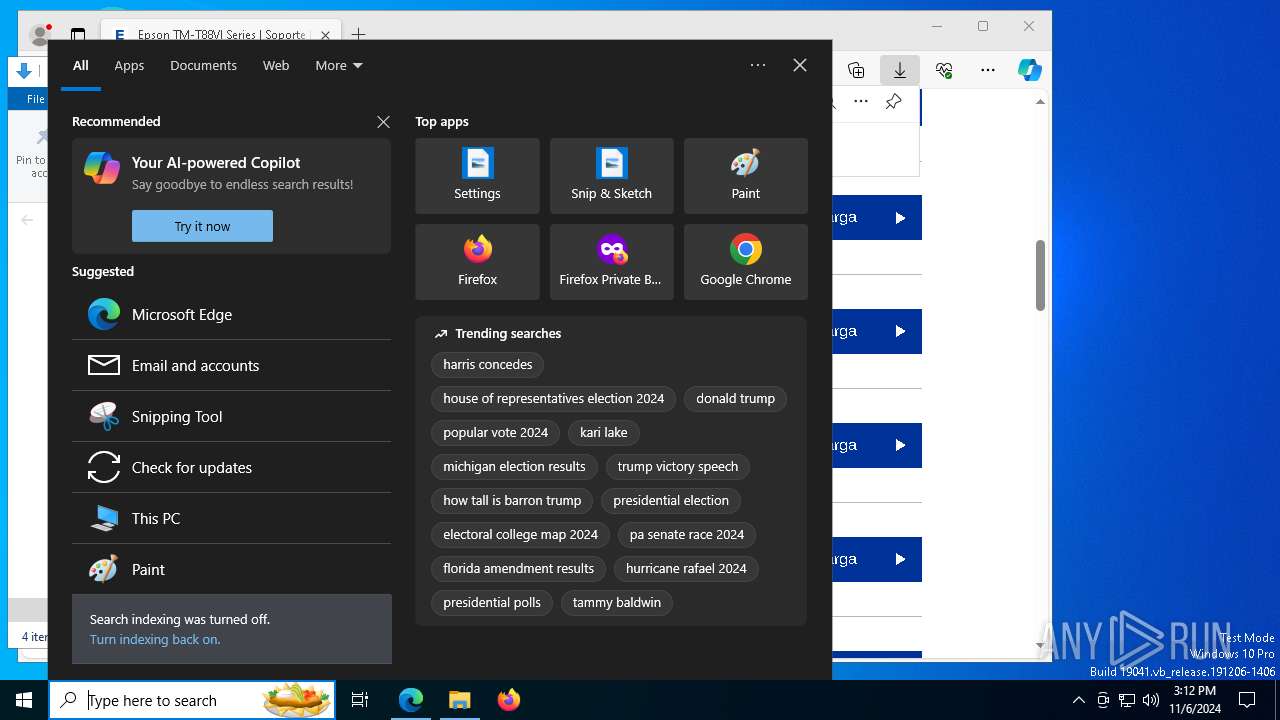Close the search panel

(x=800, y=65)
